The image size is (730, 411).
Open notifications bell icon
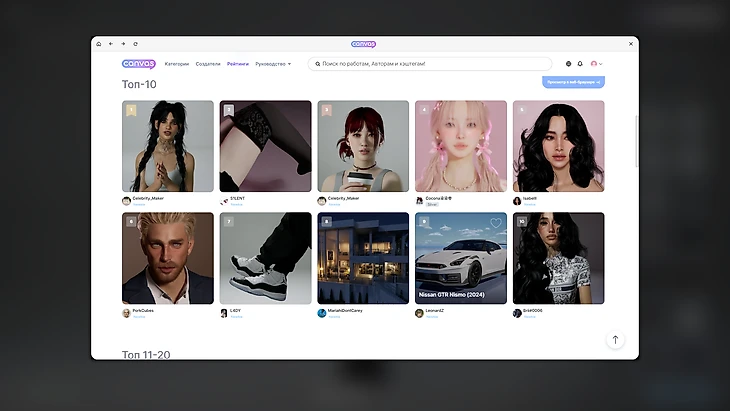580,64
